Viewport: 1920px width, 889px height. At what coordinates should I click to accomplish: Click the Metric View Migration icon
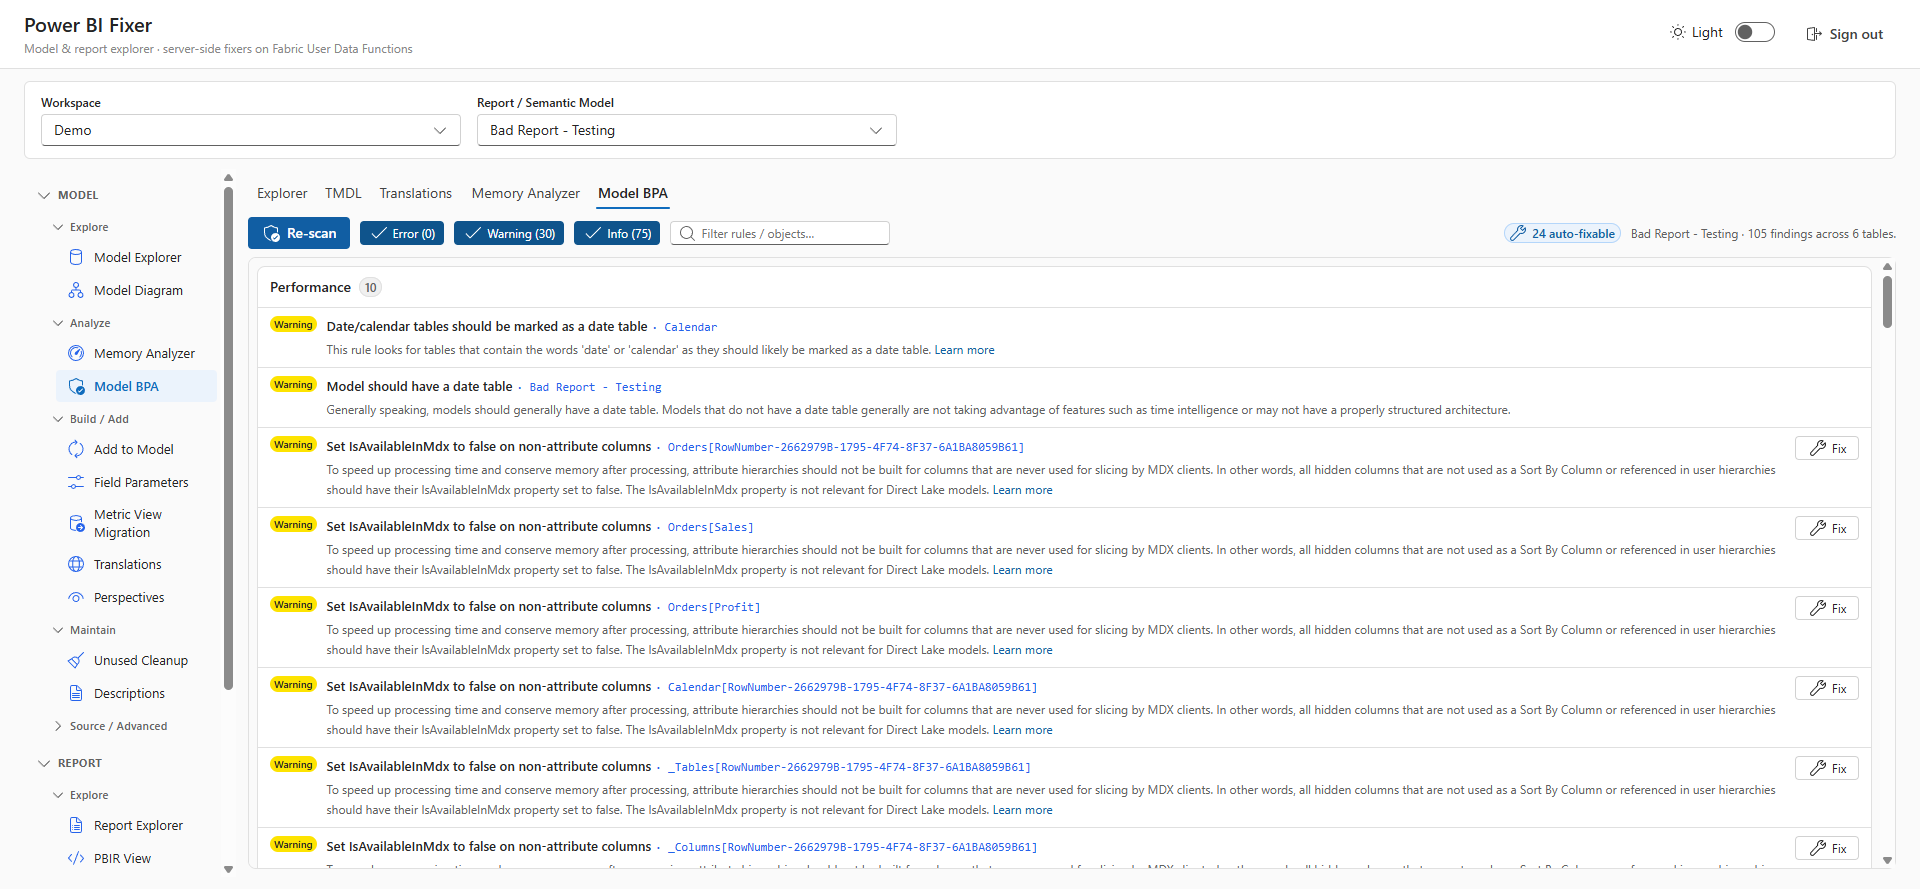coord(76,524)
